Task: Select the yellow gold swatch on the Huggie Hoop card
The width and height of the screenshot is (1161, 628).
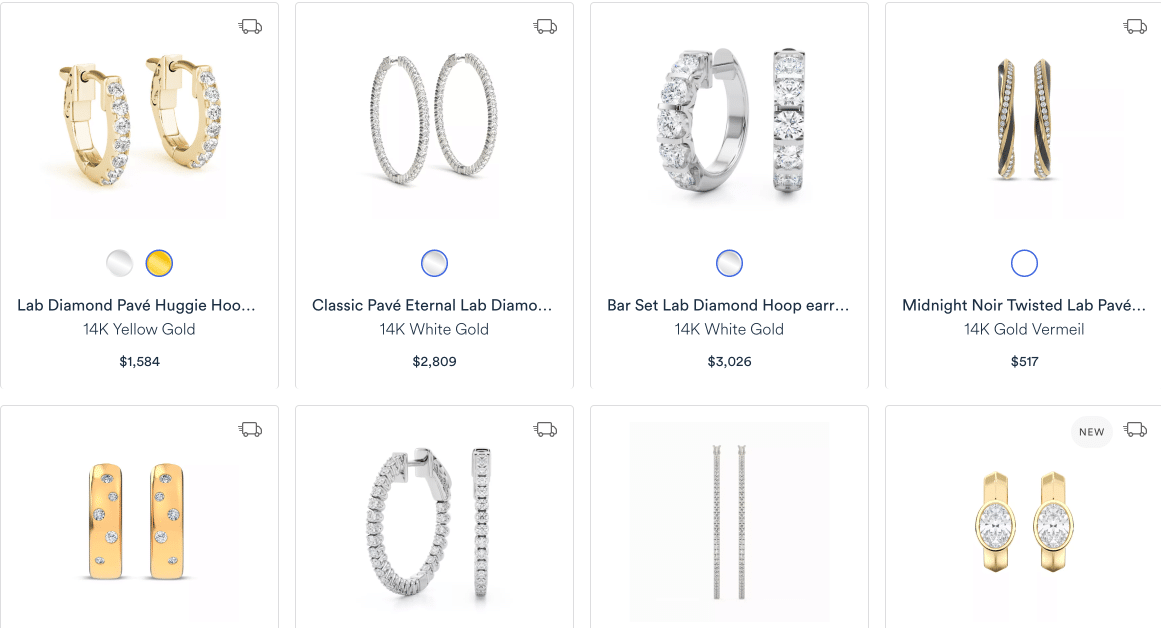Action: point(159,262)
